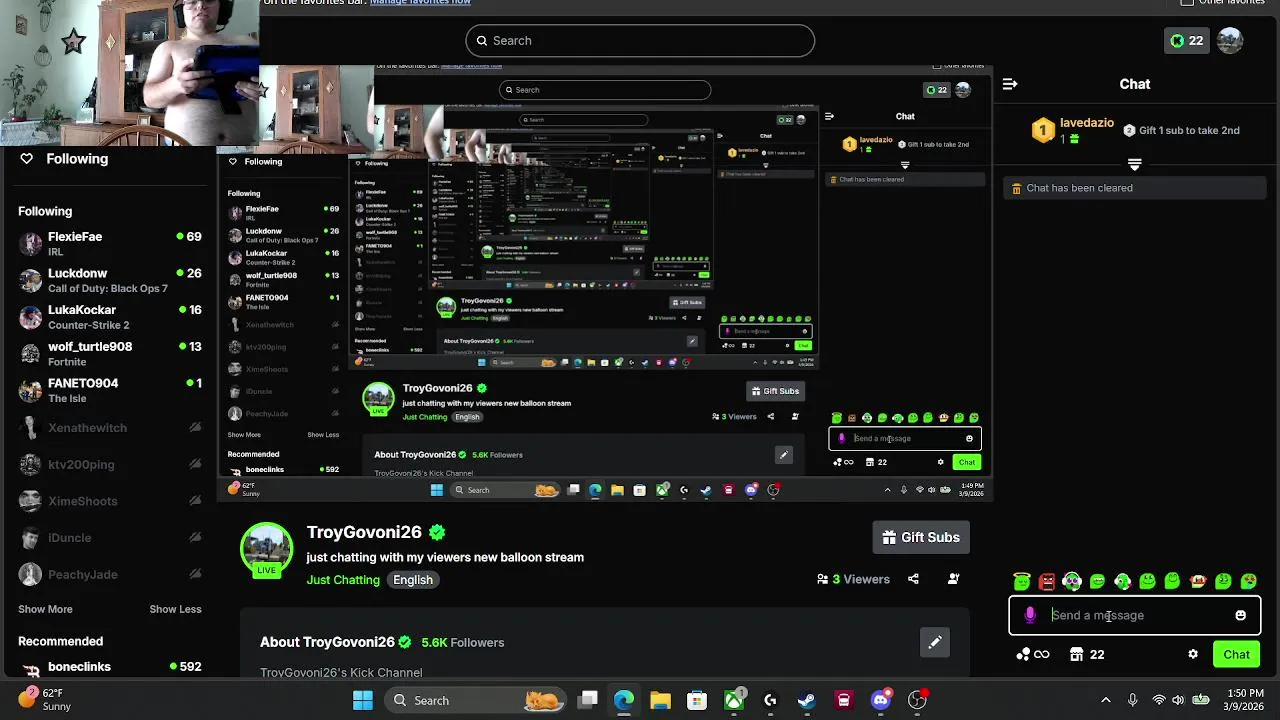Open the Just Chatting category link

pyautogui.click(x=343, y=580)
